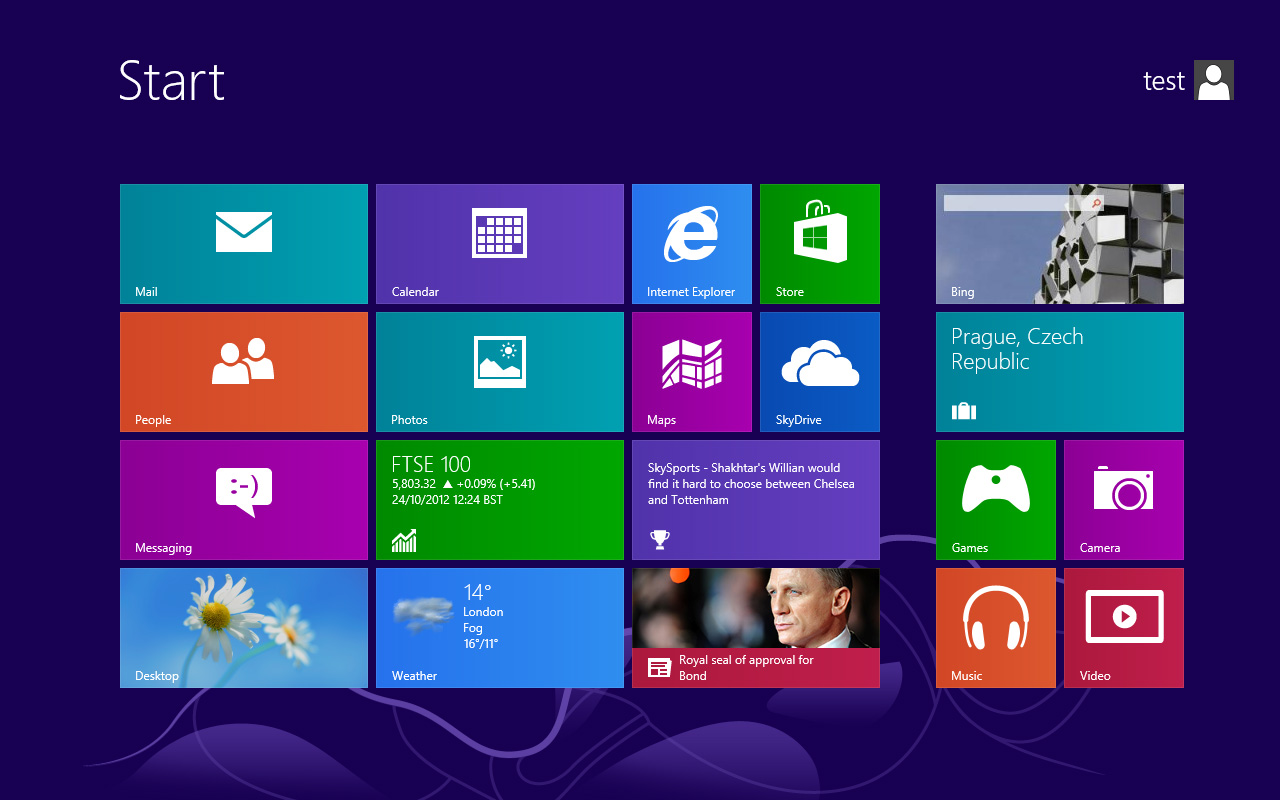Click the "Video" tile label
1280x800 pixels.
(1095, 676)
